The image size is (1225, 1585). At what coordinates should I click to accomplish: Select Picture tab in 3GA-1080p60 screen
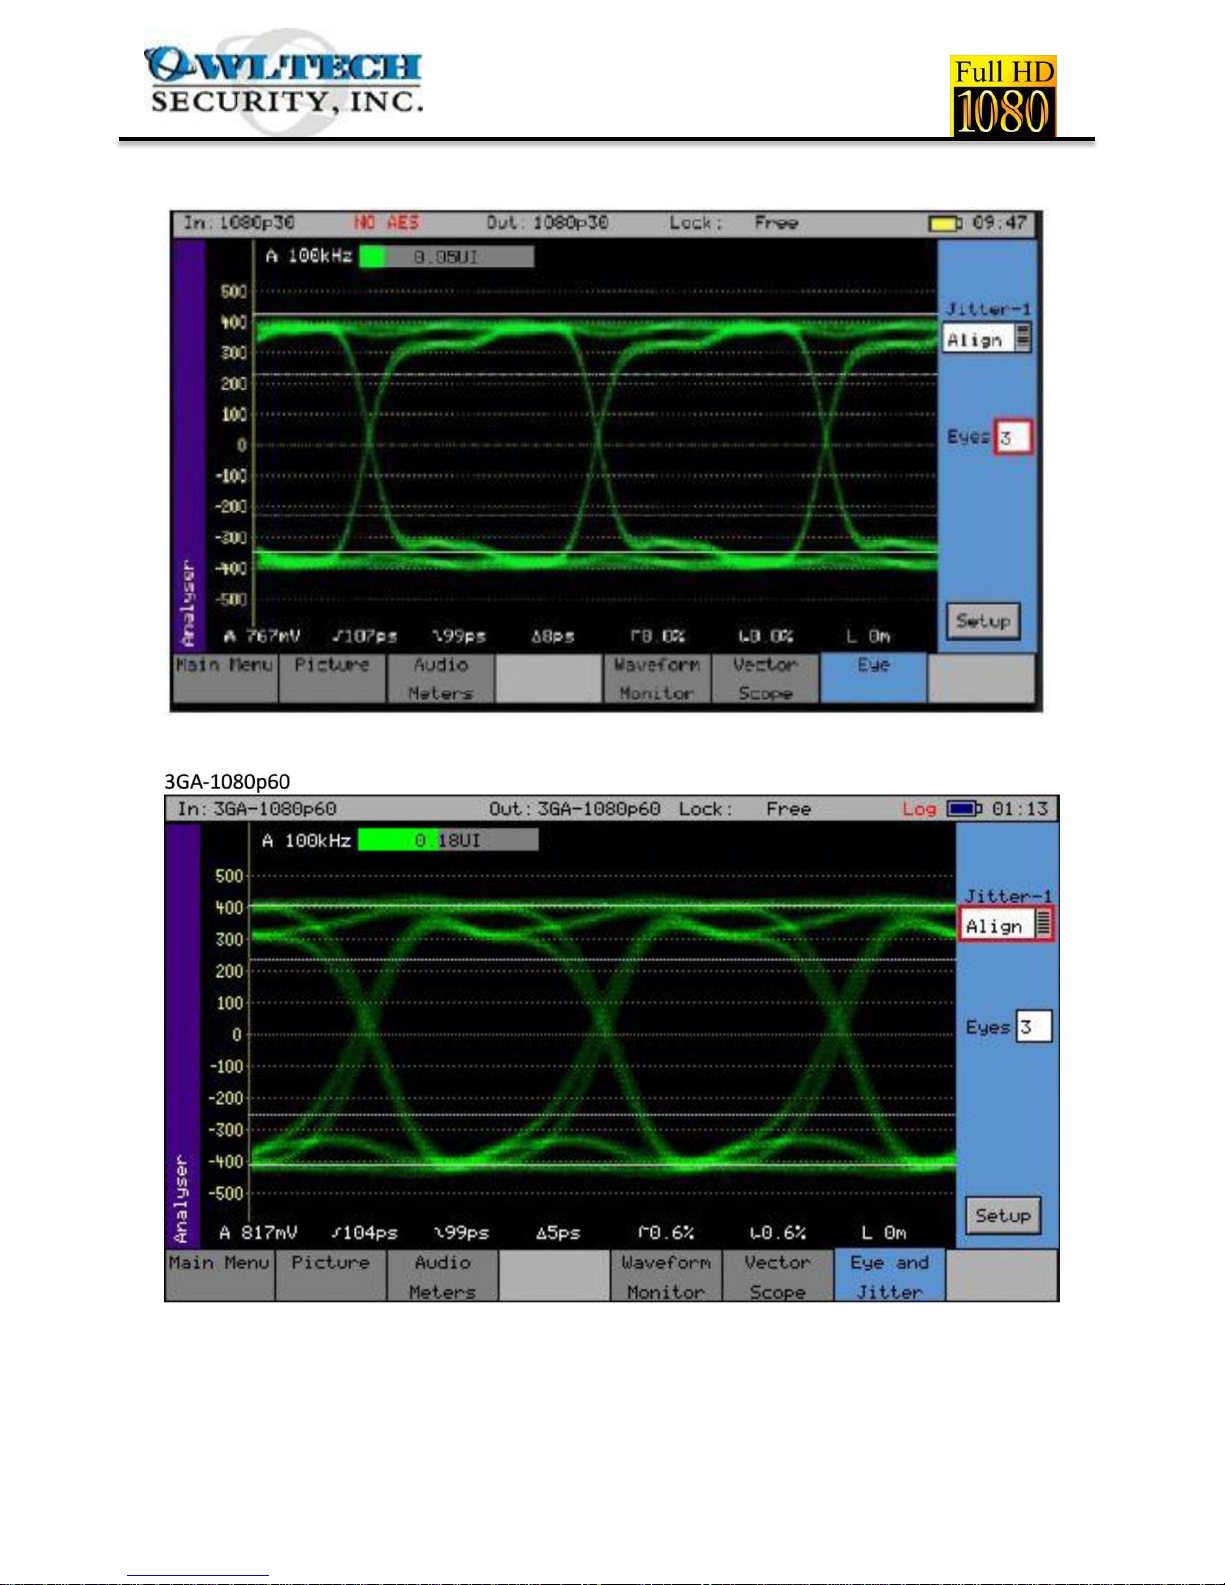pos(331,1275)
